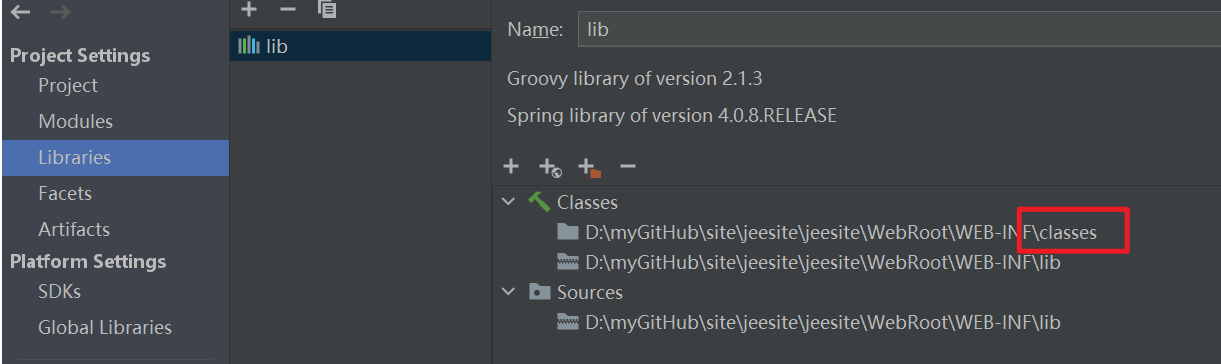Add a new project library
The width and height of the screenshot is (1221, 364).
(x=250, y=9)
